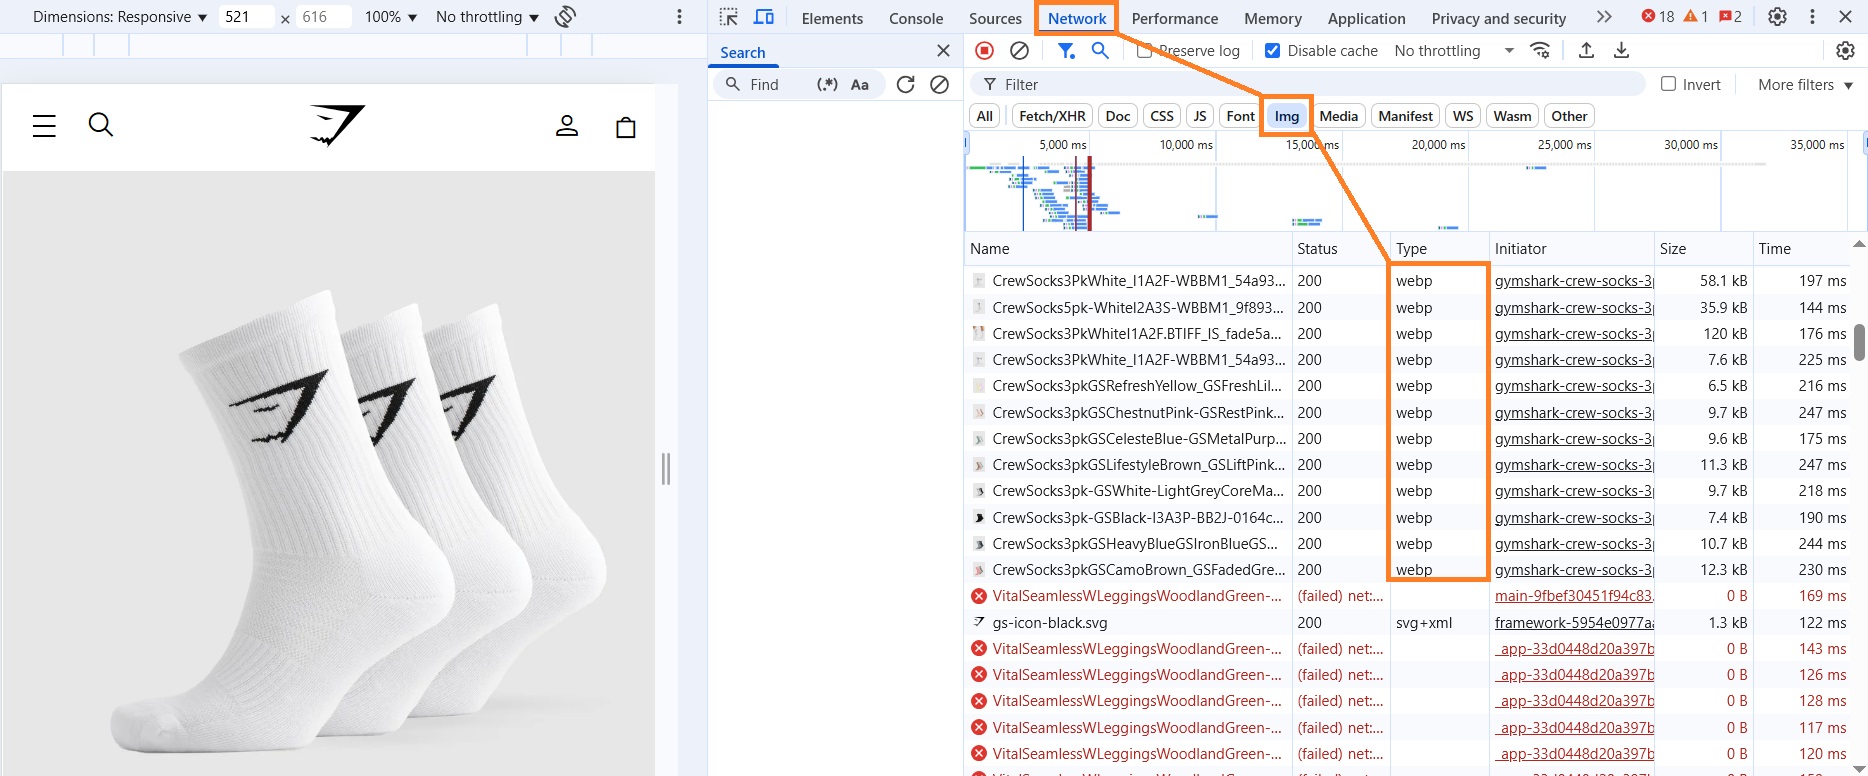Open Network settings gear icon

(x=1846, y=51)
